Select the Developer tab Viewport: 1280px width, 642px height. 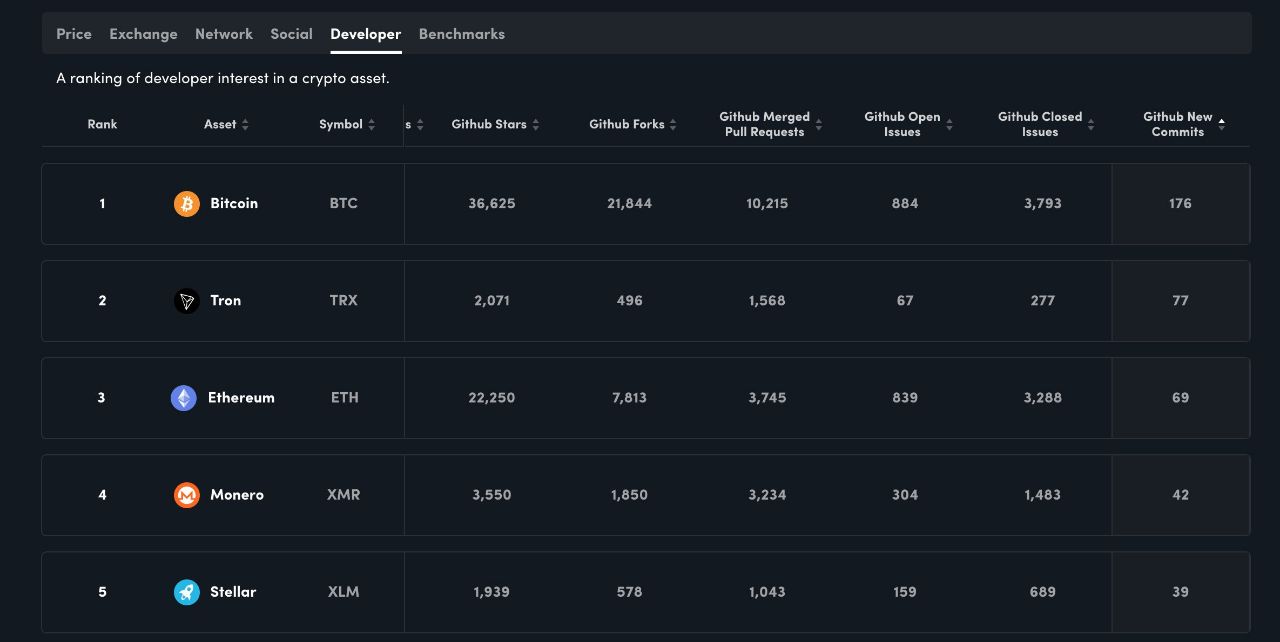(366, 34)
